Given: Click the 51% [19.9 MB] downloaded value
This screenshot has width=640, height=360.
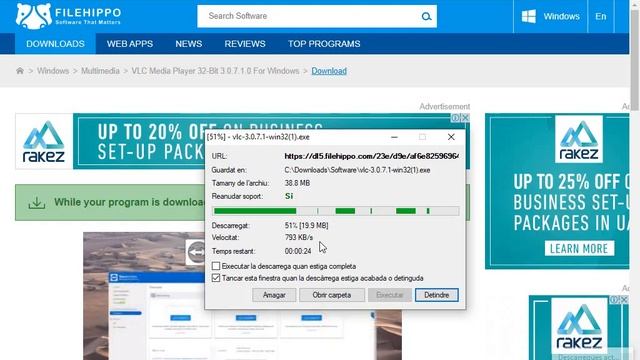Looking at the screenshot, I should click(307, 226).
